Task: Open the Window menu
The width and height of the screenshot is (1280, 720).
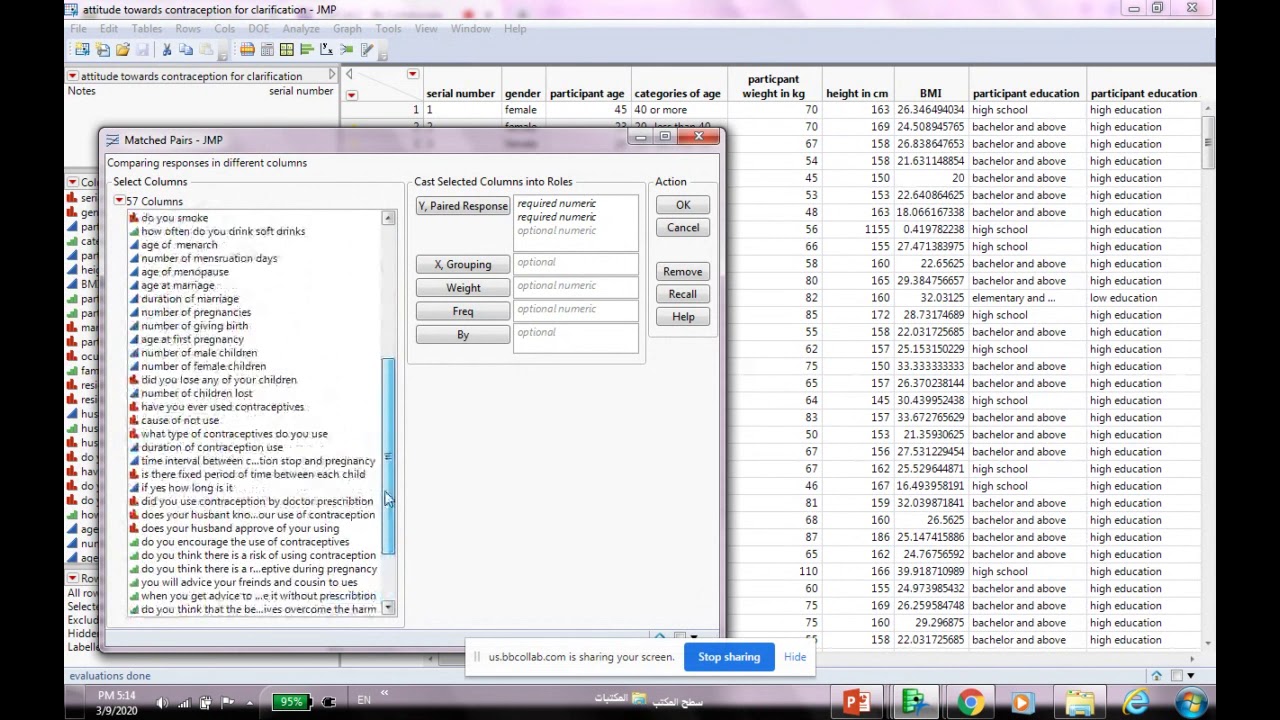Action: [470, 29]
